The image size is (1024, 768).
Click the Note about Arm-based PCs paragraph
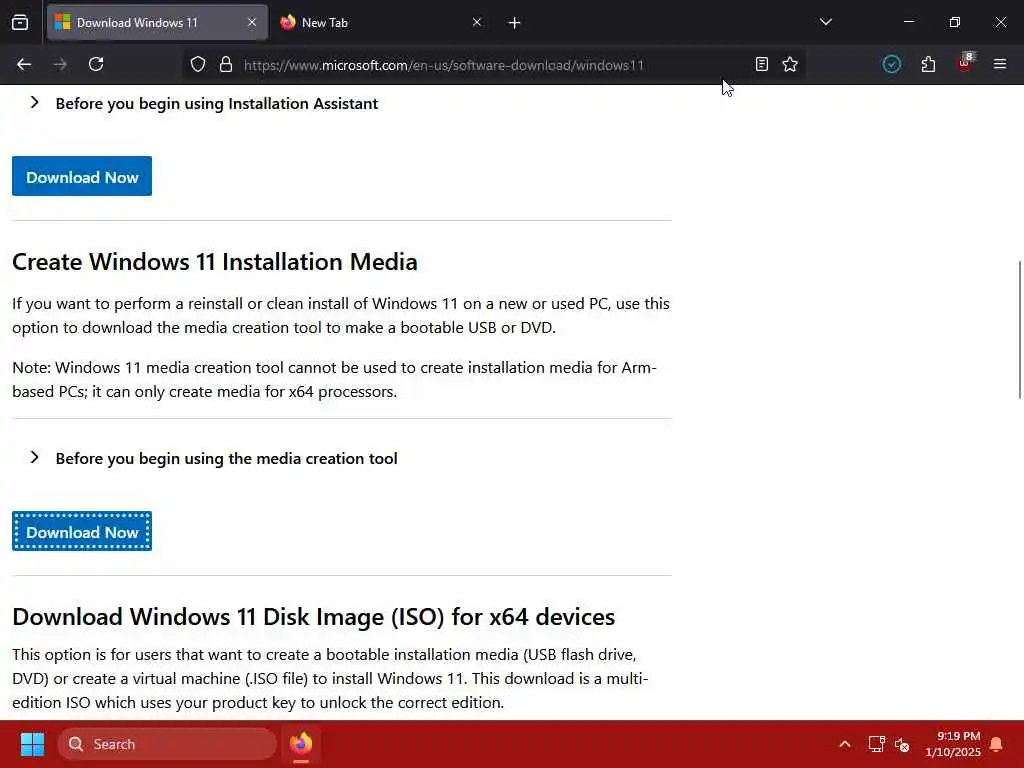(334, 379)
